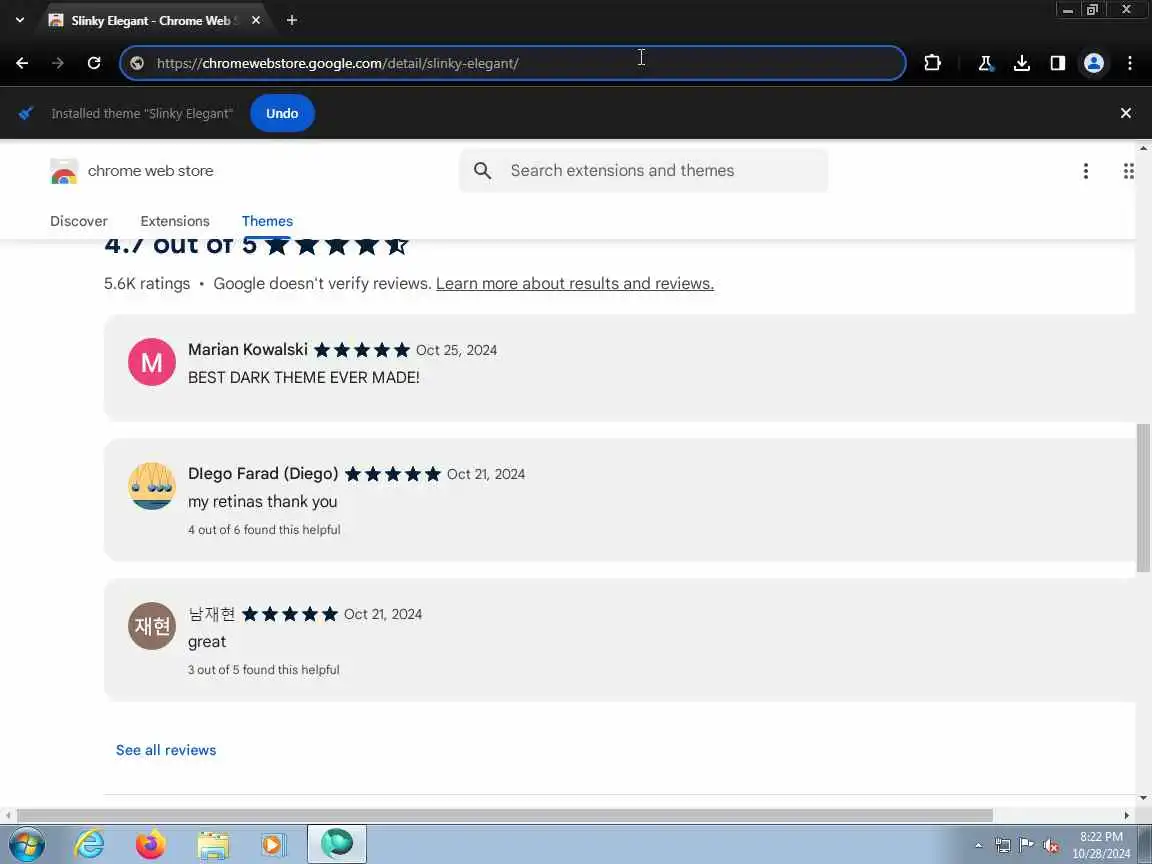
Task: Launch Internet Explorer from the taskbar
Action: pos(89,844)
